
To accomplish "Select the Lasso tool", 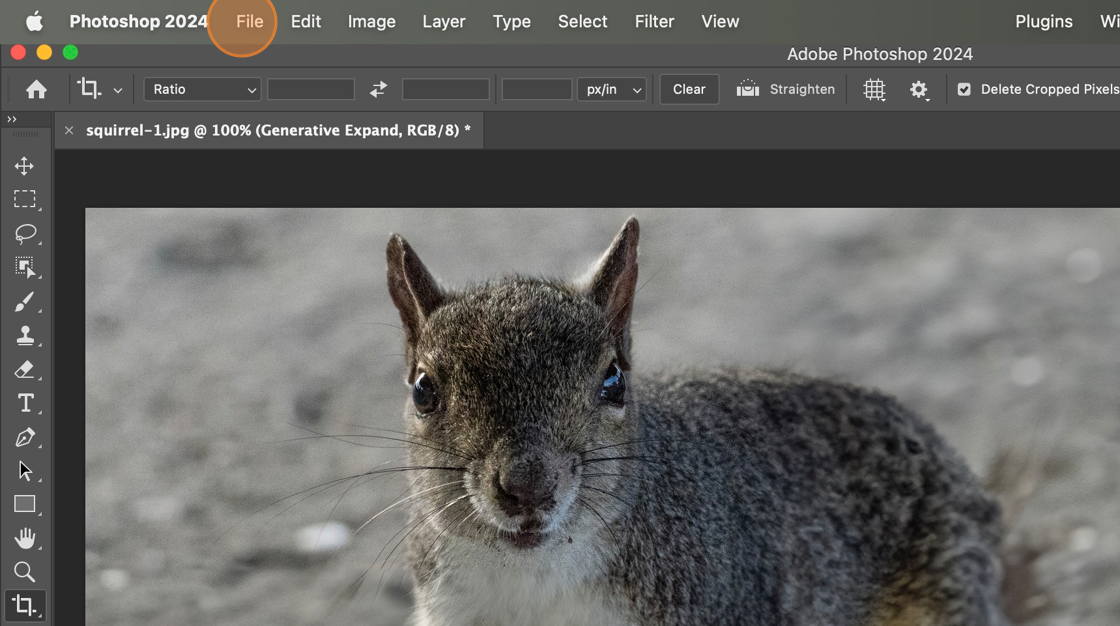I will (x=24, y=234).
